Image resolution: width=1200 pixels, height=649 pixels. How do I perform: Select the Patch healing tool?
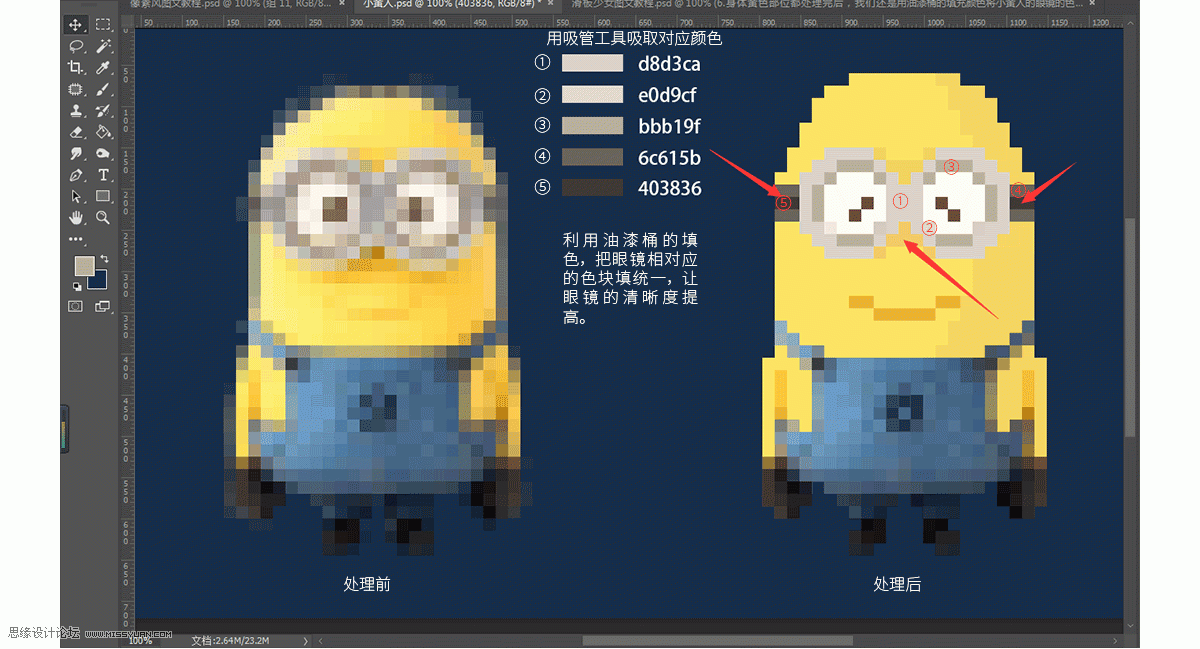click(x=76, y=89)
